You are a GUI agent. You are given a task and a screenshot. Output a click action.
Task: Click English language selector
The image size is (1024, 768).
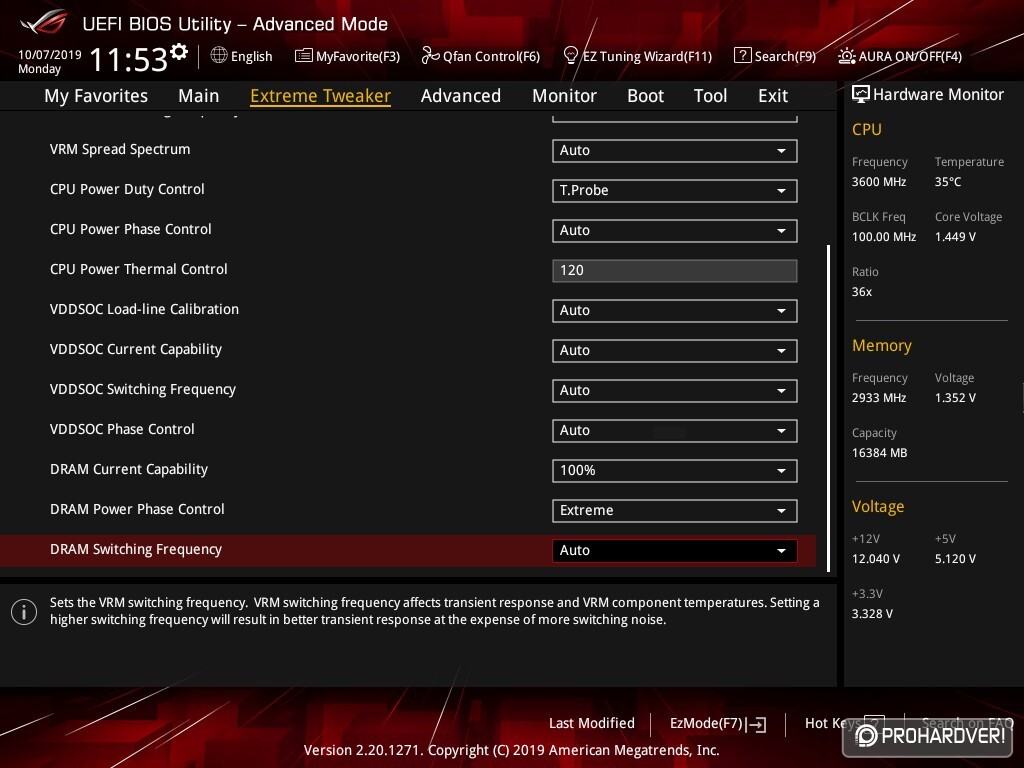coord(251,56)
